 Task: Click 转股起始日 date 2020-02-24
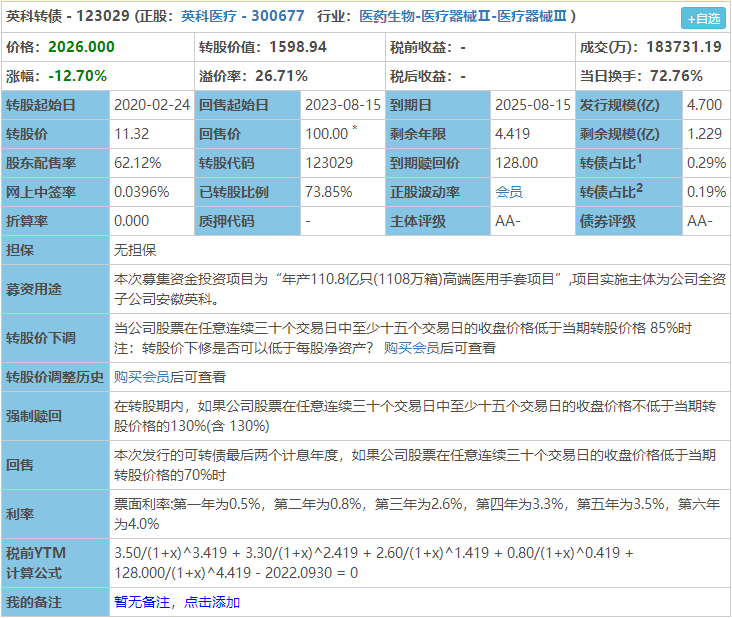152,105
